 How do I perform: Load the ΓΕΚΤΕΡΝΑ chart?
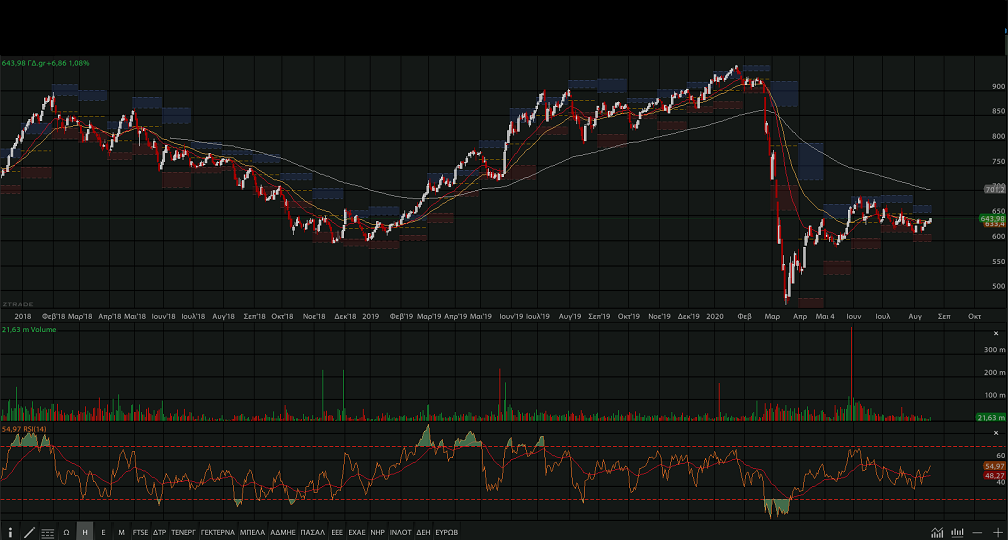coord(217,532)
